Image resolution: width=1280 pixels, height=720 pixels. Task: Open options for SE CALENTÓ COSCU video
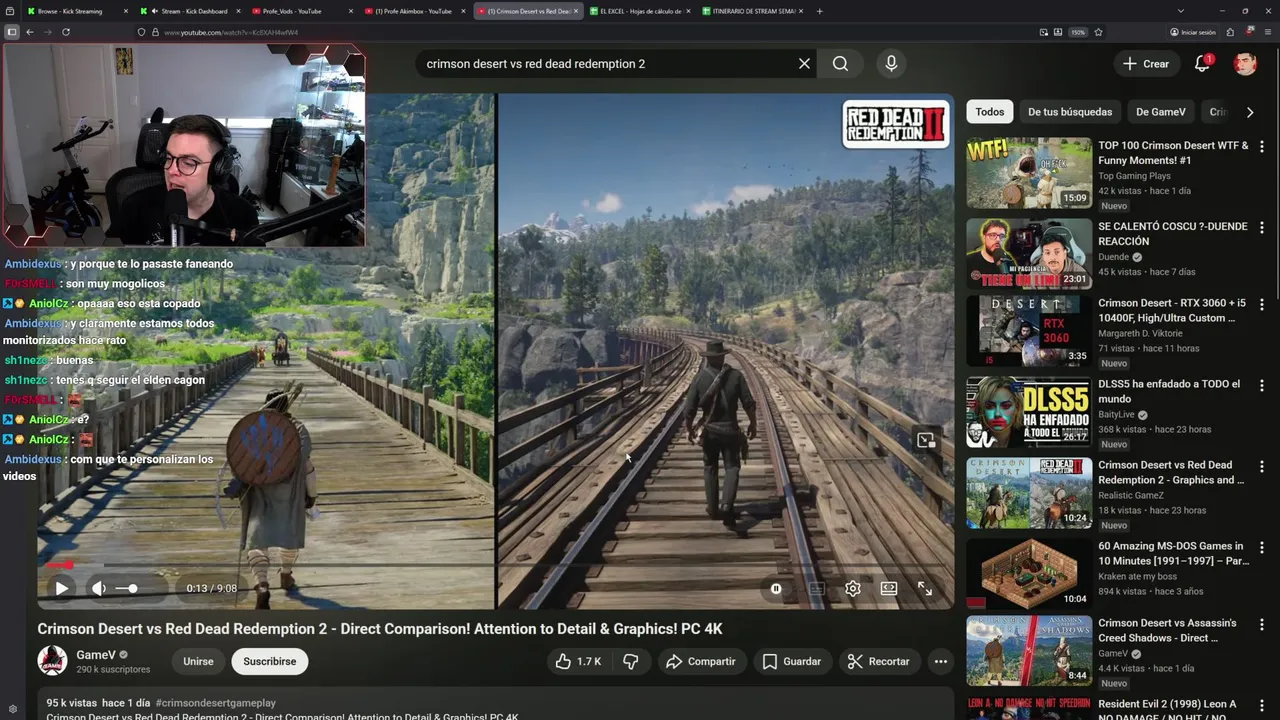(1262, 228)
